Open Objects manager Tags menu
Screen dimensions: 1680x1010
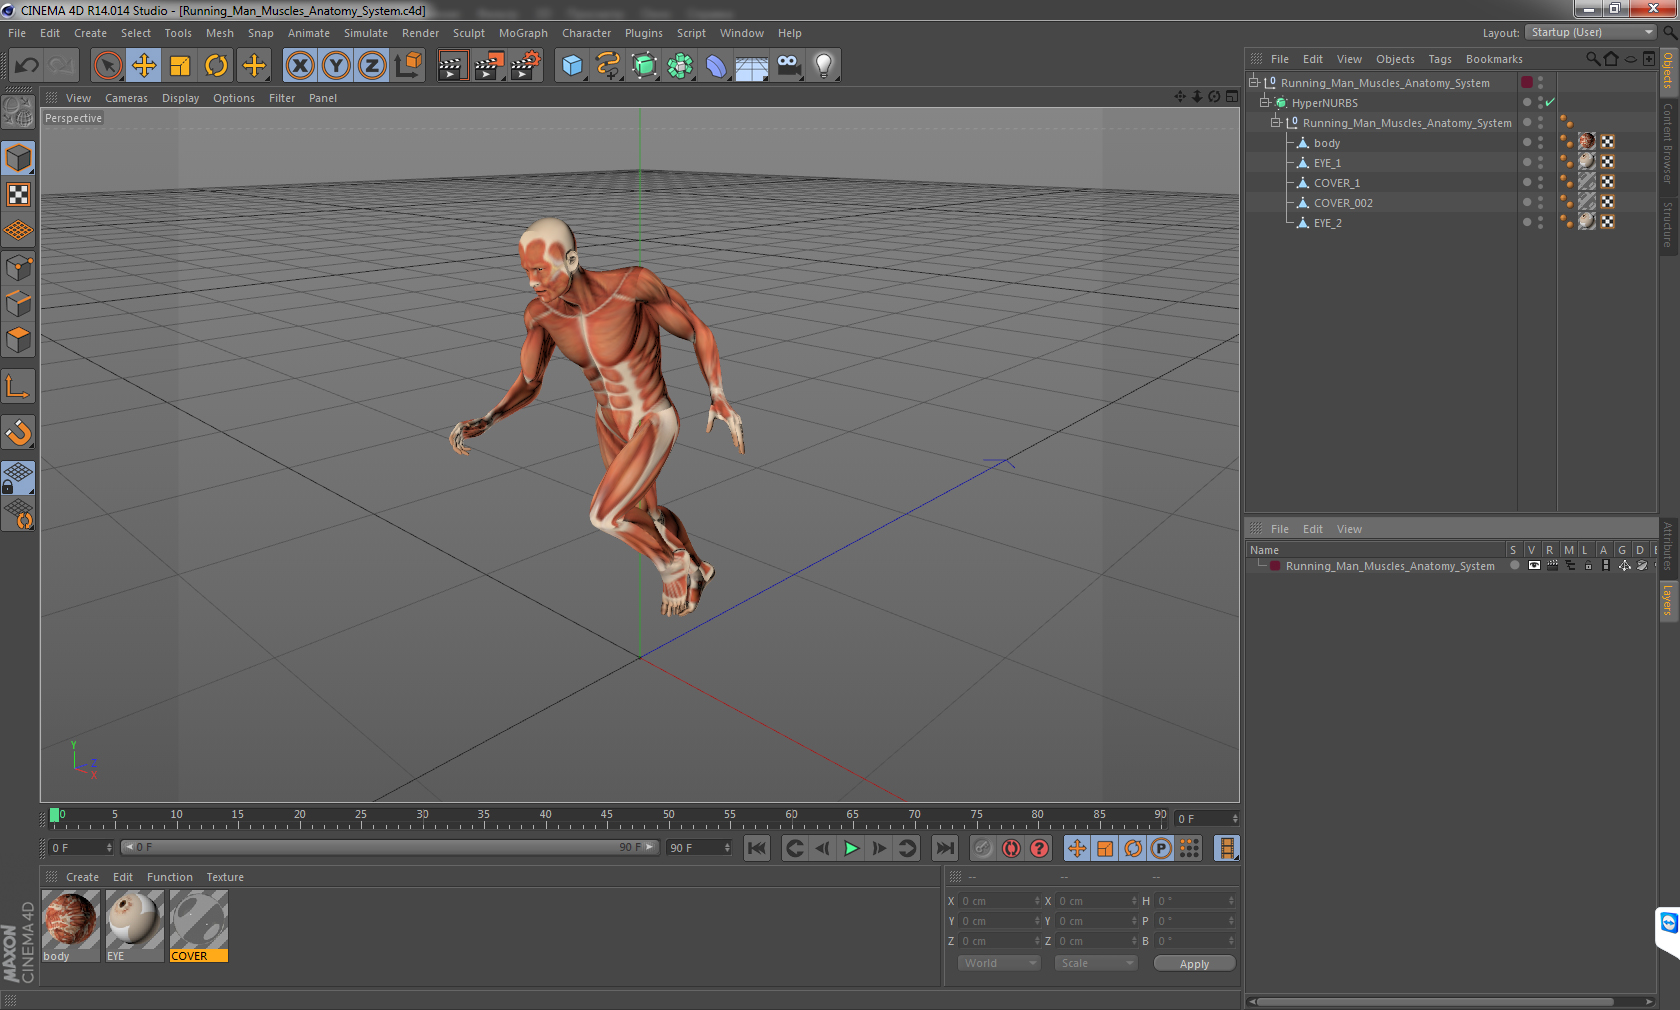[1439, 59]
